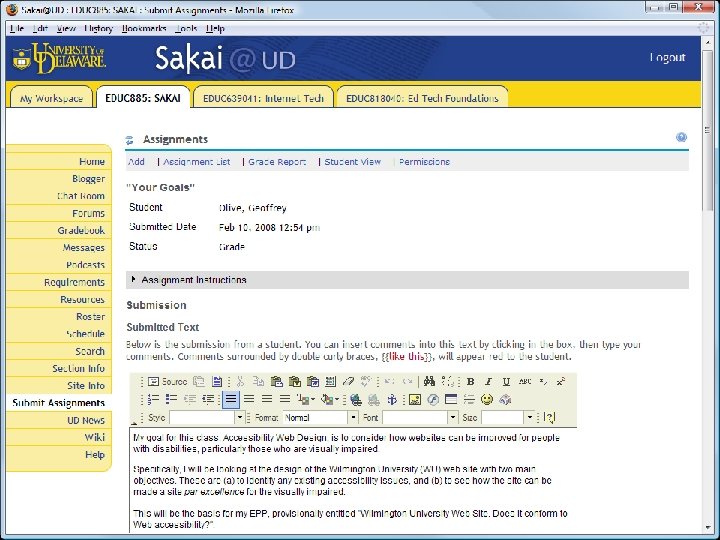The image size is (720, 540).
Task: Open the Grade Report link
Action: click(277, 162)
